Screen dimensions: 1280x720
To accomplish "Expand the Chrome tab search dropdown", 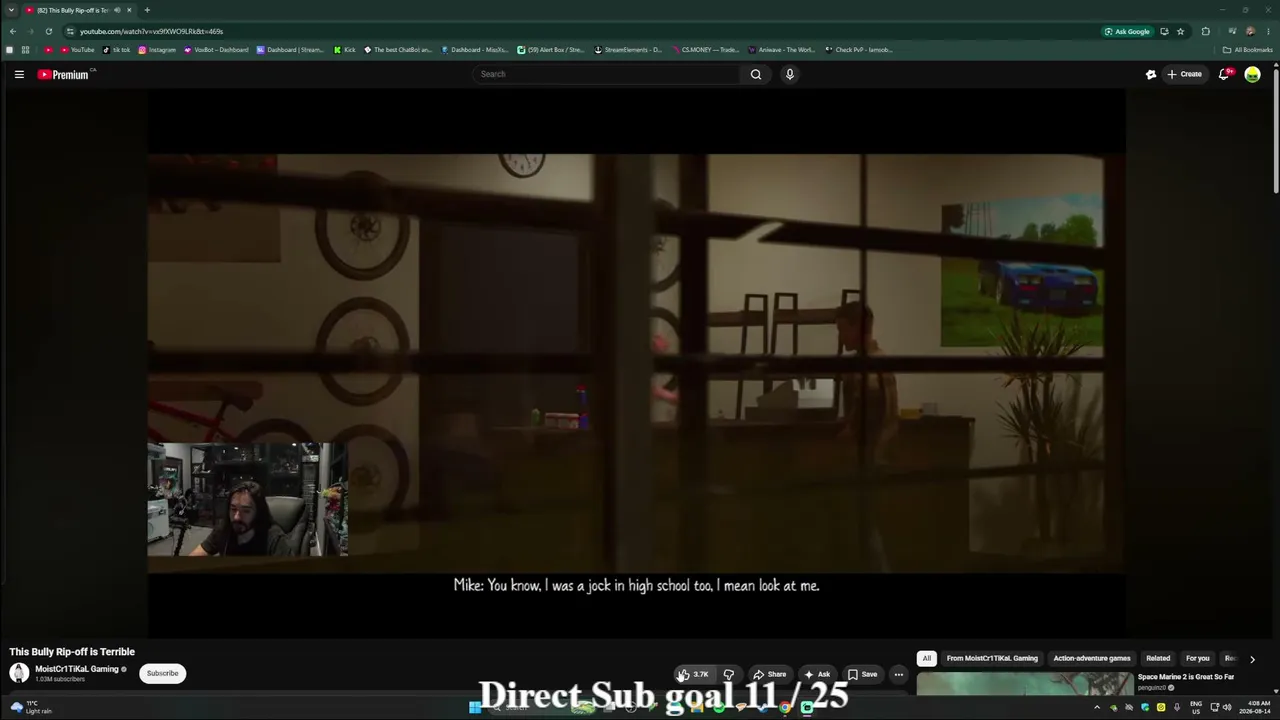I will [x=10, y=10].
